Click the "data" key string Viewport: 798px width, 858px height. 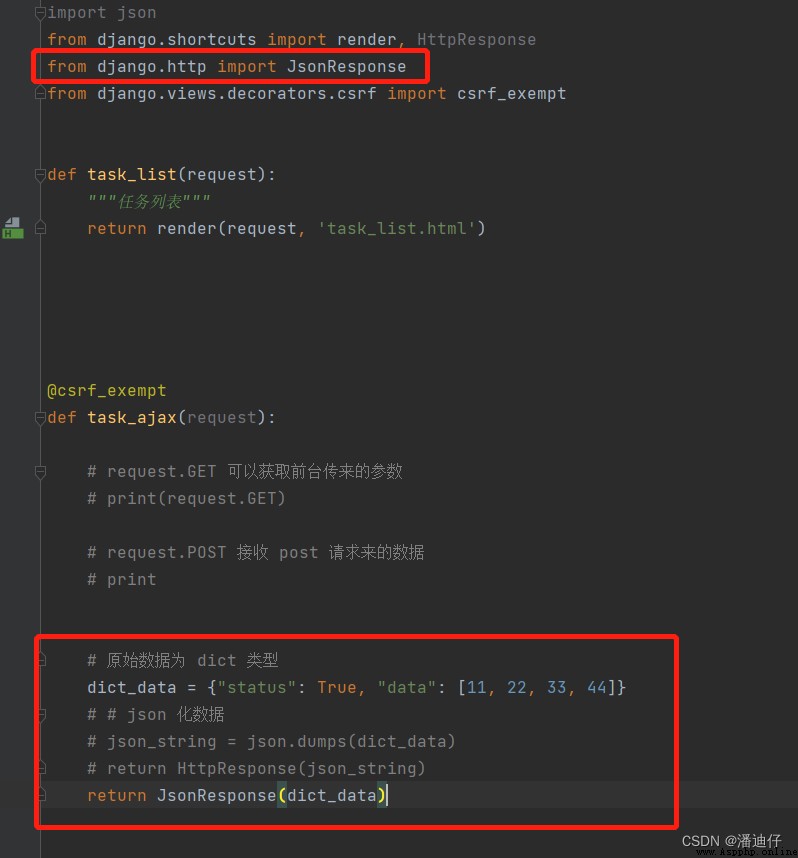[x=407, y=687]
